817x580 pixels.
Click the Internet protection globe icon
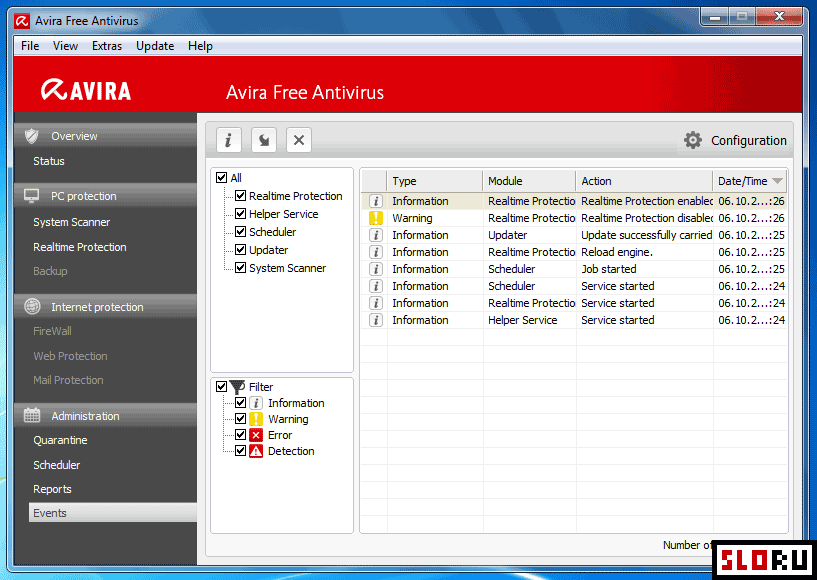tap(32, 307)
